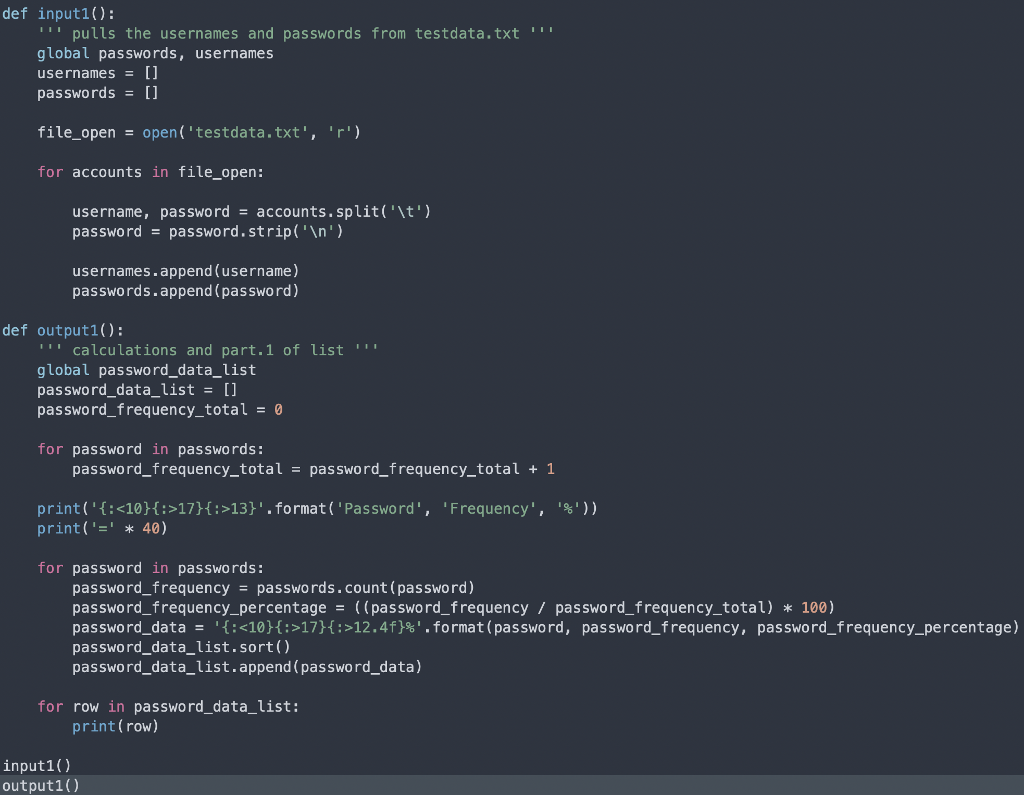Click the 'for accounts in file_open:' line
Screen dimensions: 1024x795
(151, 172)
